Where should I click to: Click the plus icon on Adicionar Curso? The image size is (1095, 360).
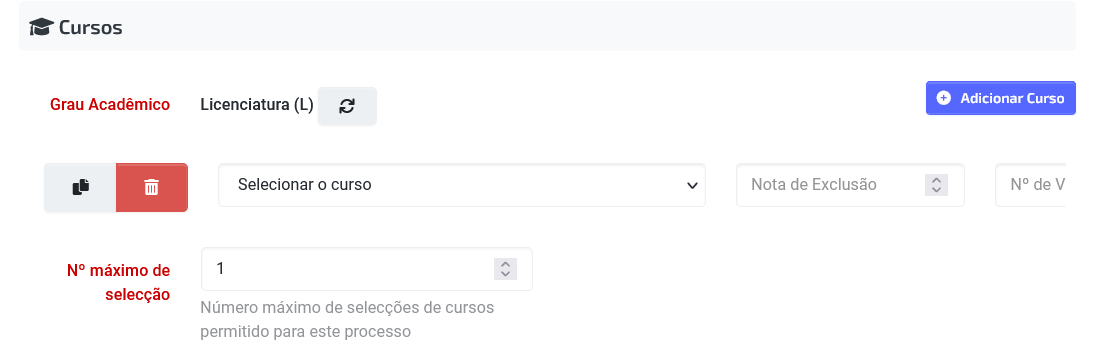[x=943, y=98]
